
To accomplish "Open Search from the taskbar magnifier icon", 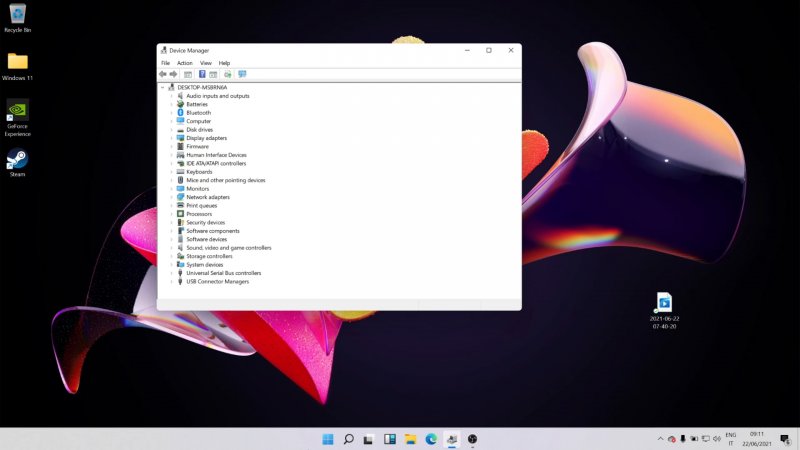I will (348, 439).
